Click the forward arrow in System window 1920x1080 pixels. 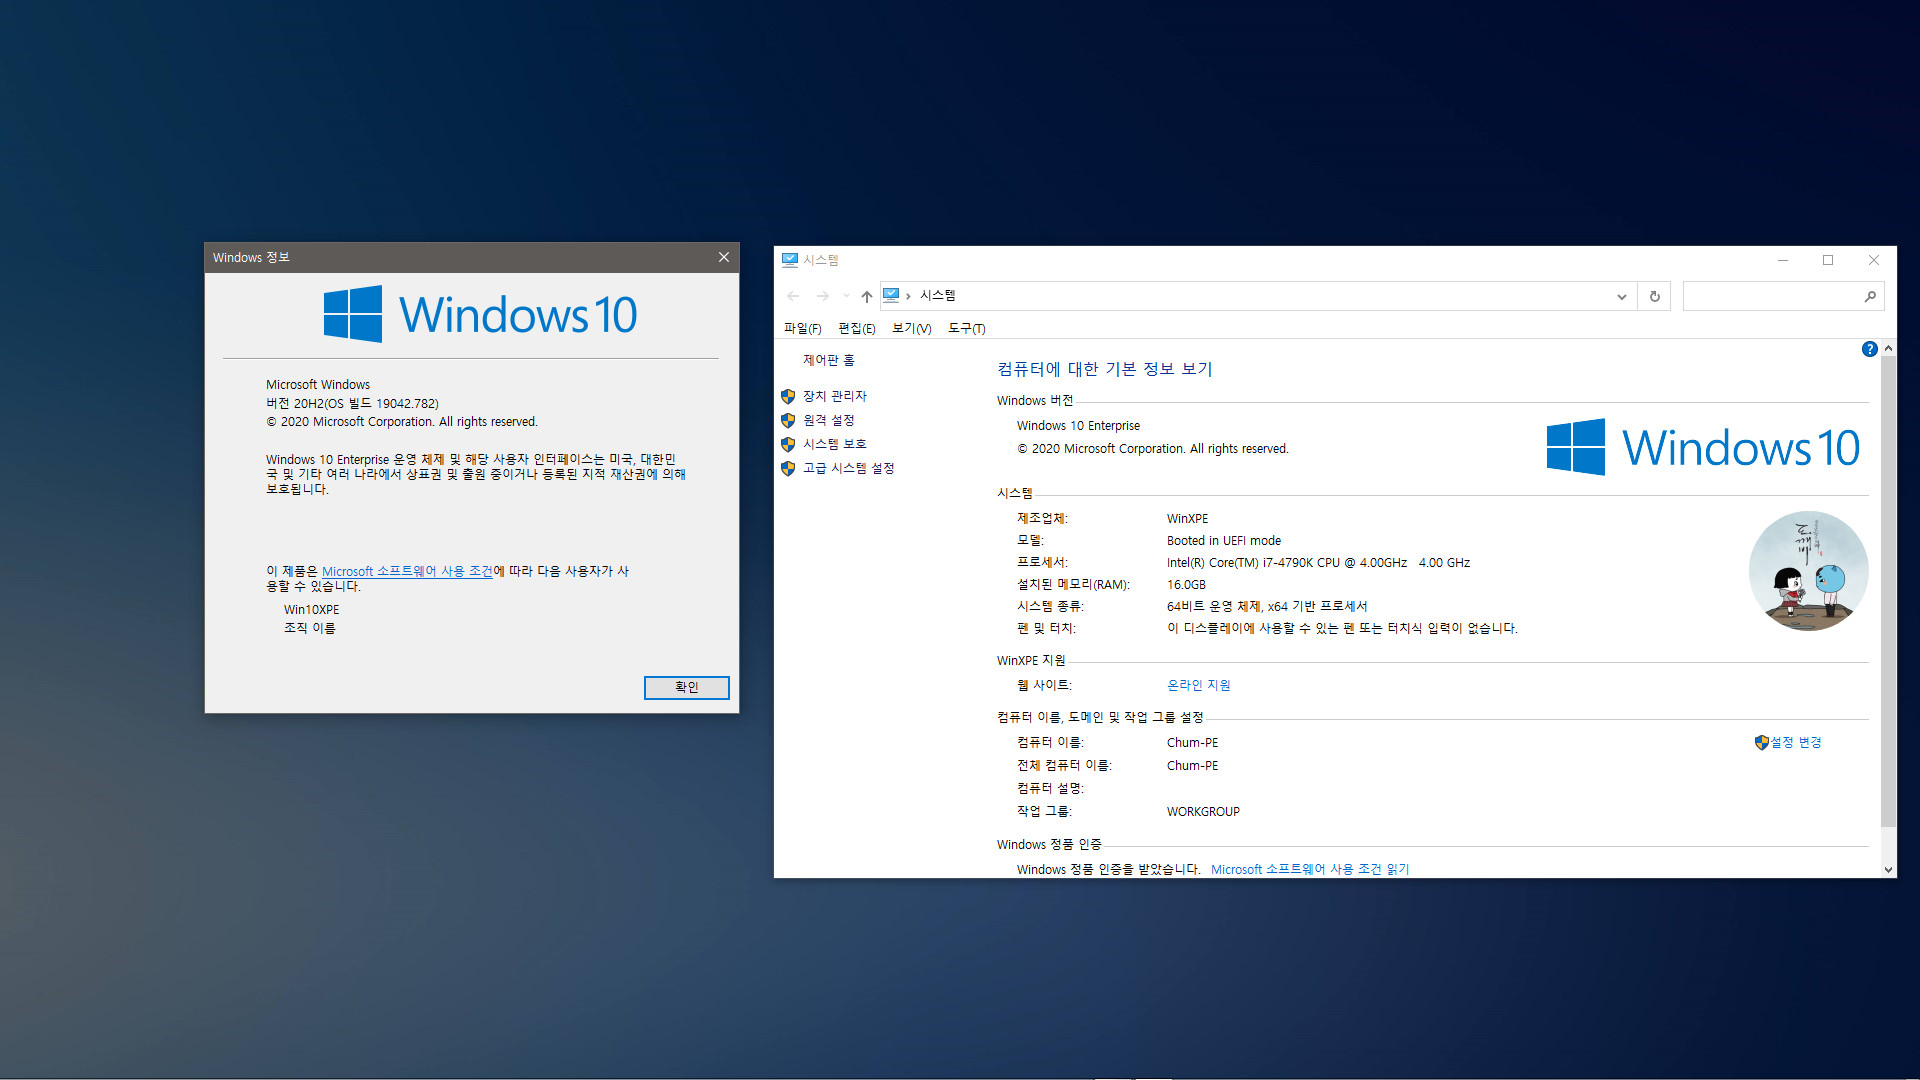[x=822, y=296]
